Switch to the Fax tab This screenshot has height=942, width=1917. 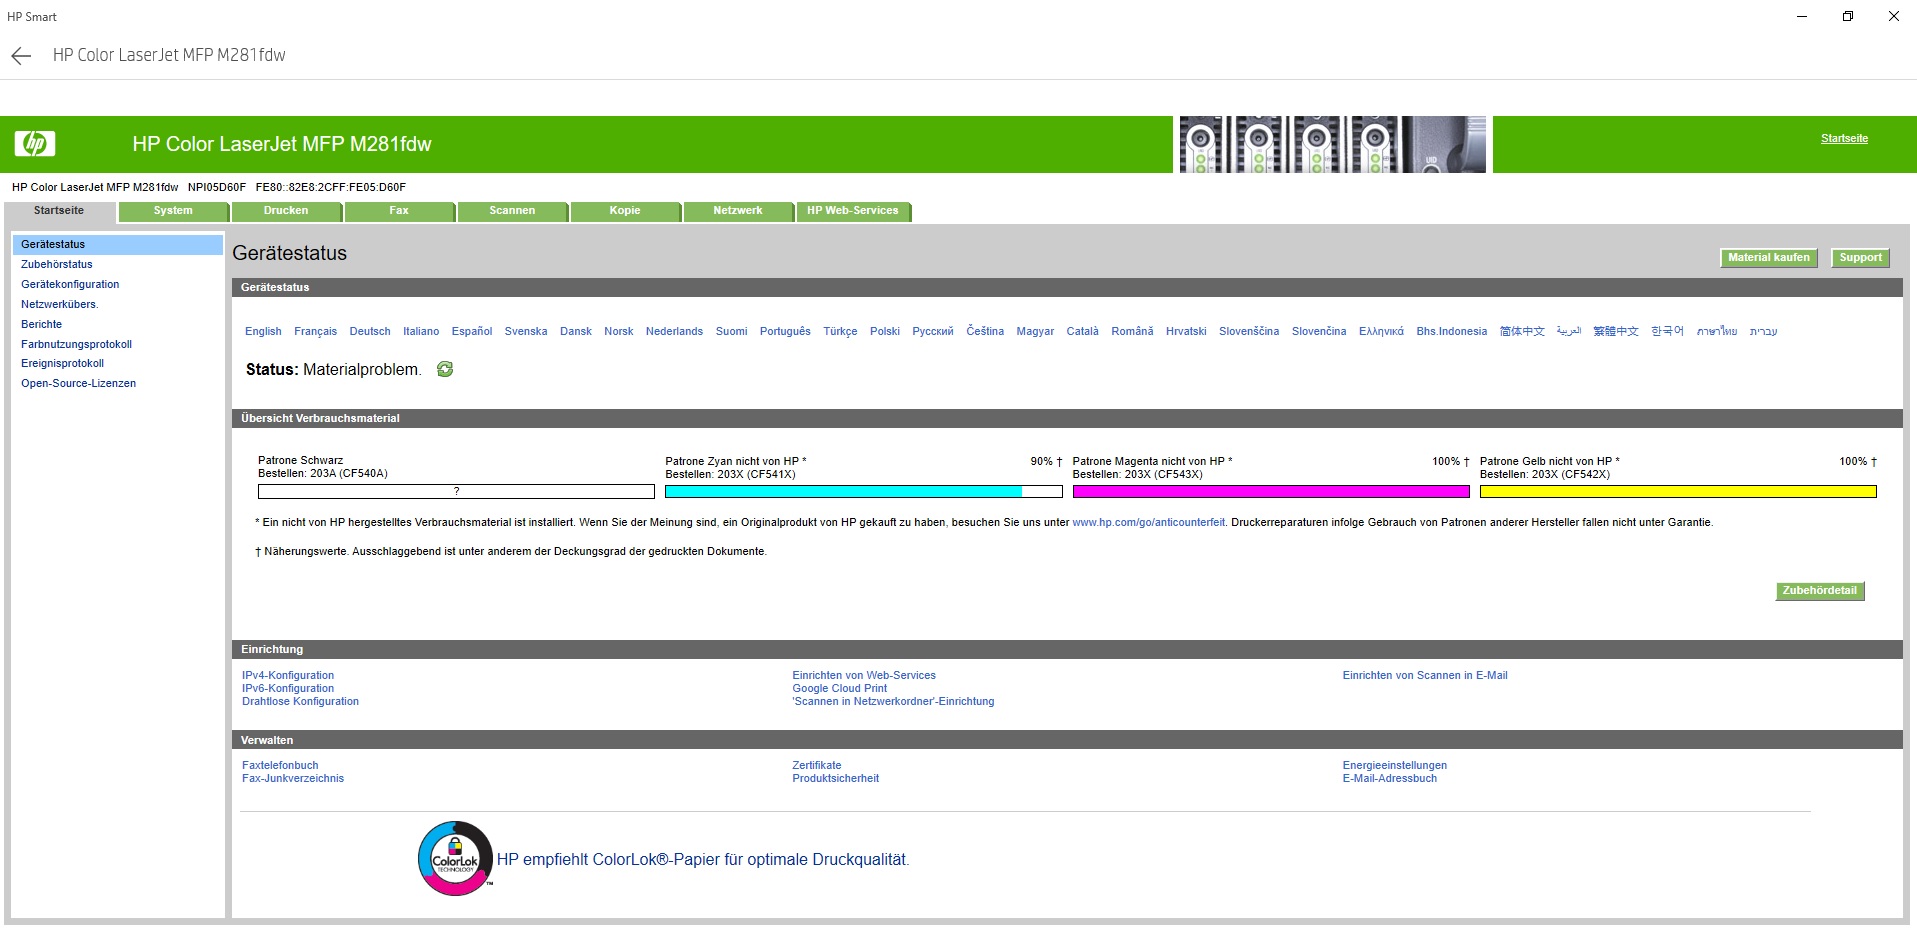point(399,211)
